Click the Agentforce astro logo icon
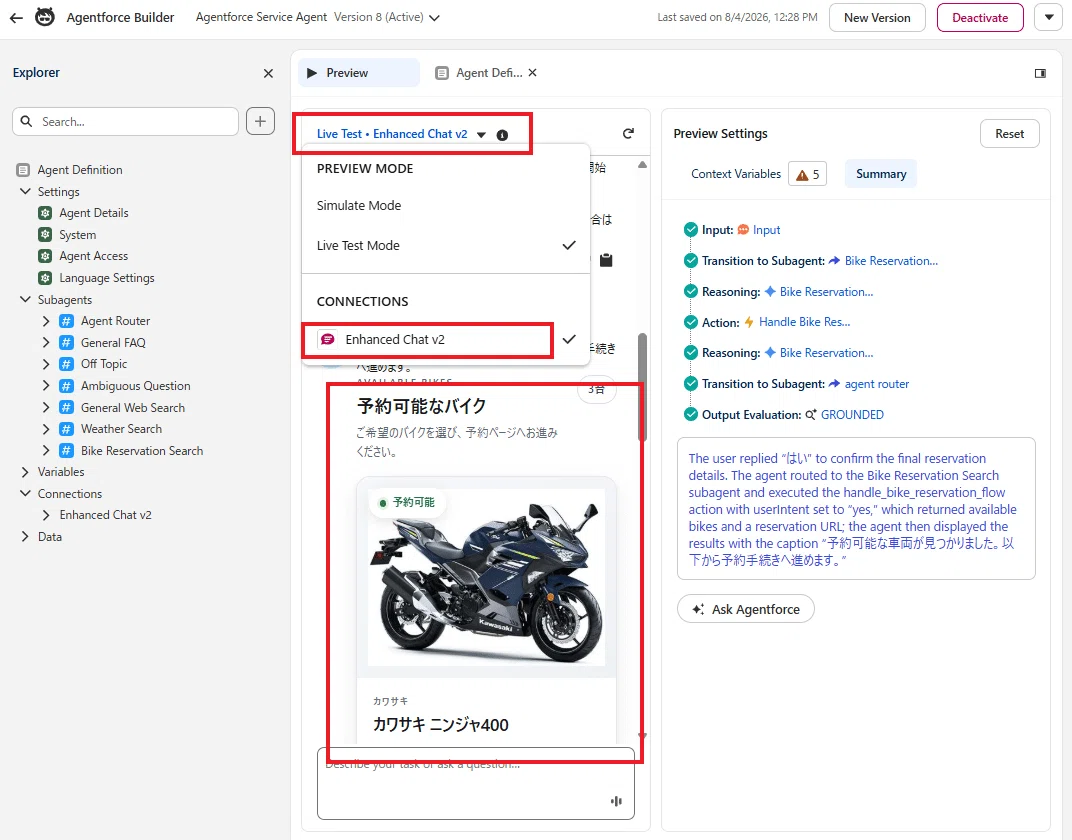 click(45, 17)
